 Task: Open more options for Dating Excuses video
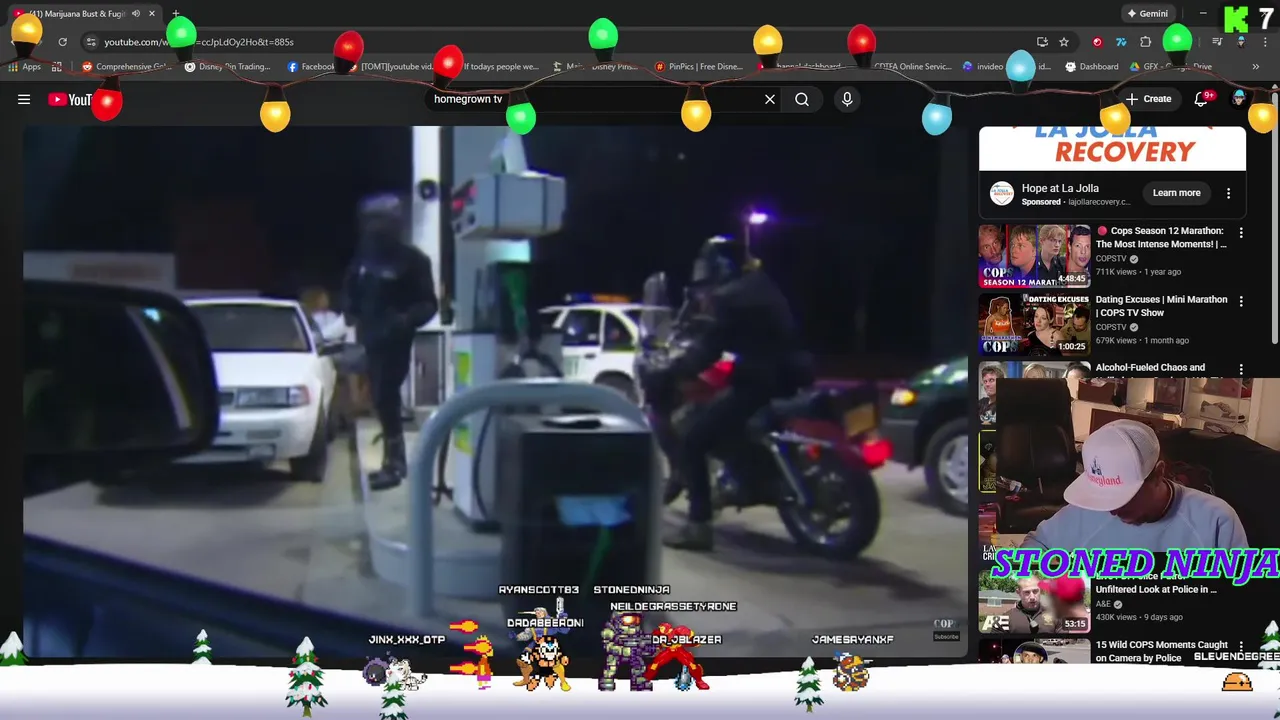[1241, 301]
